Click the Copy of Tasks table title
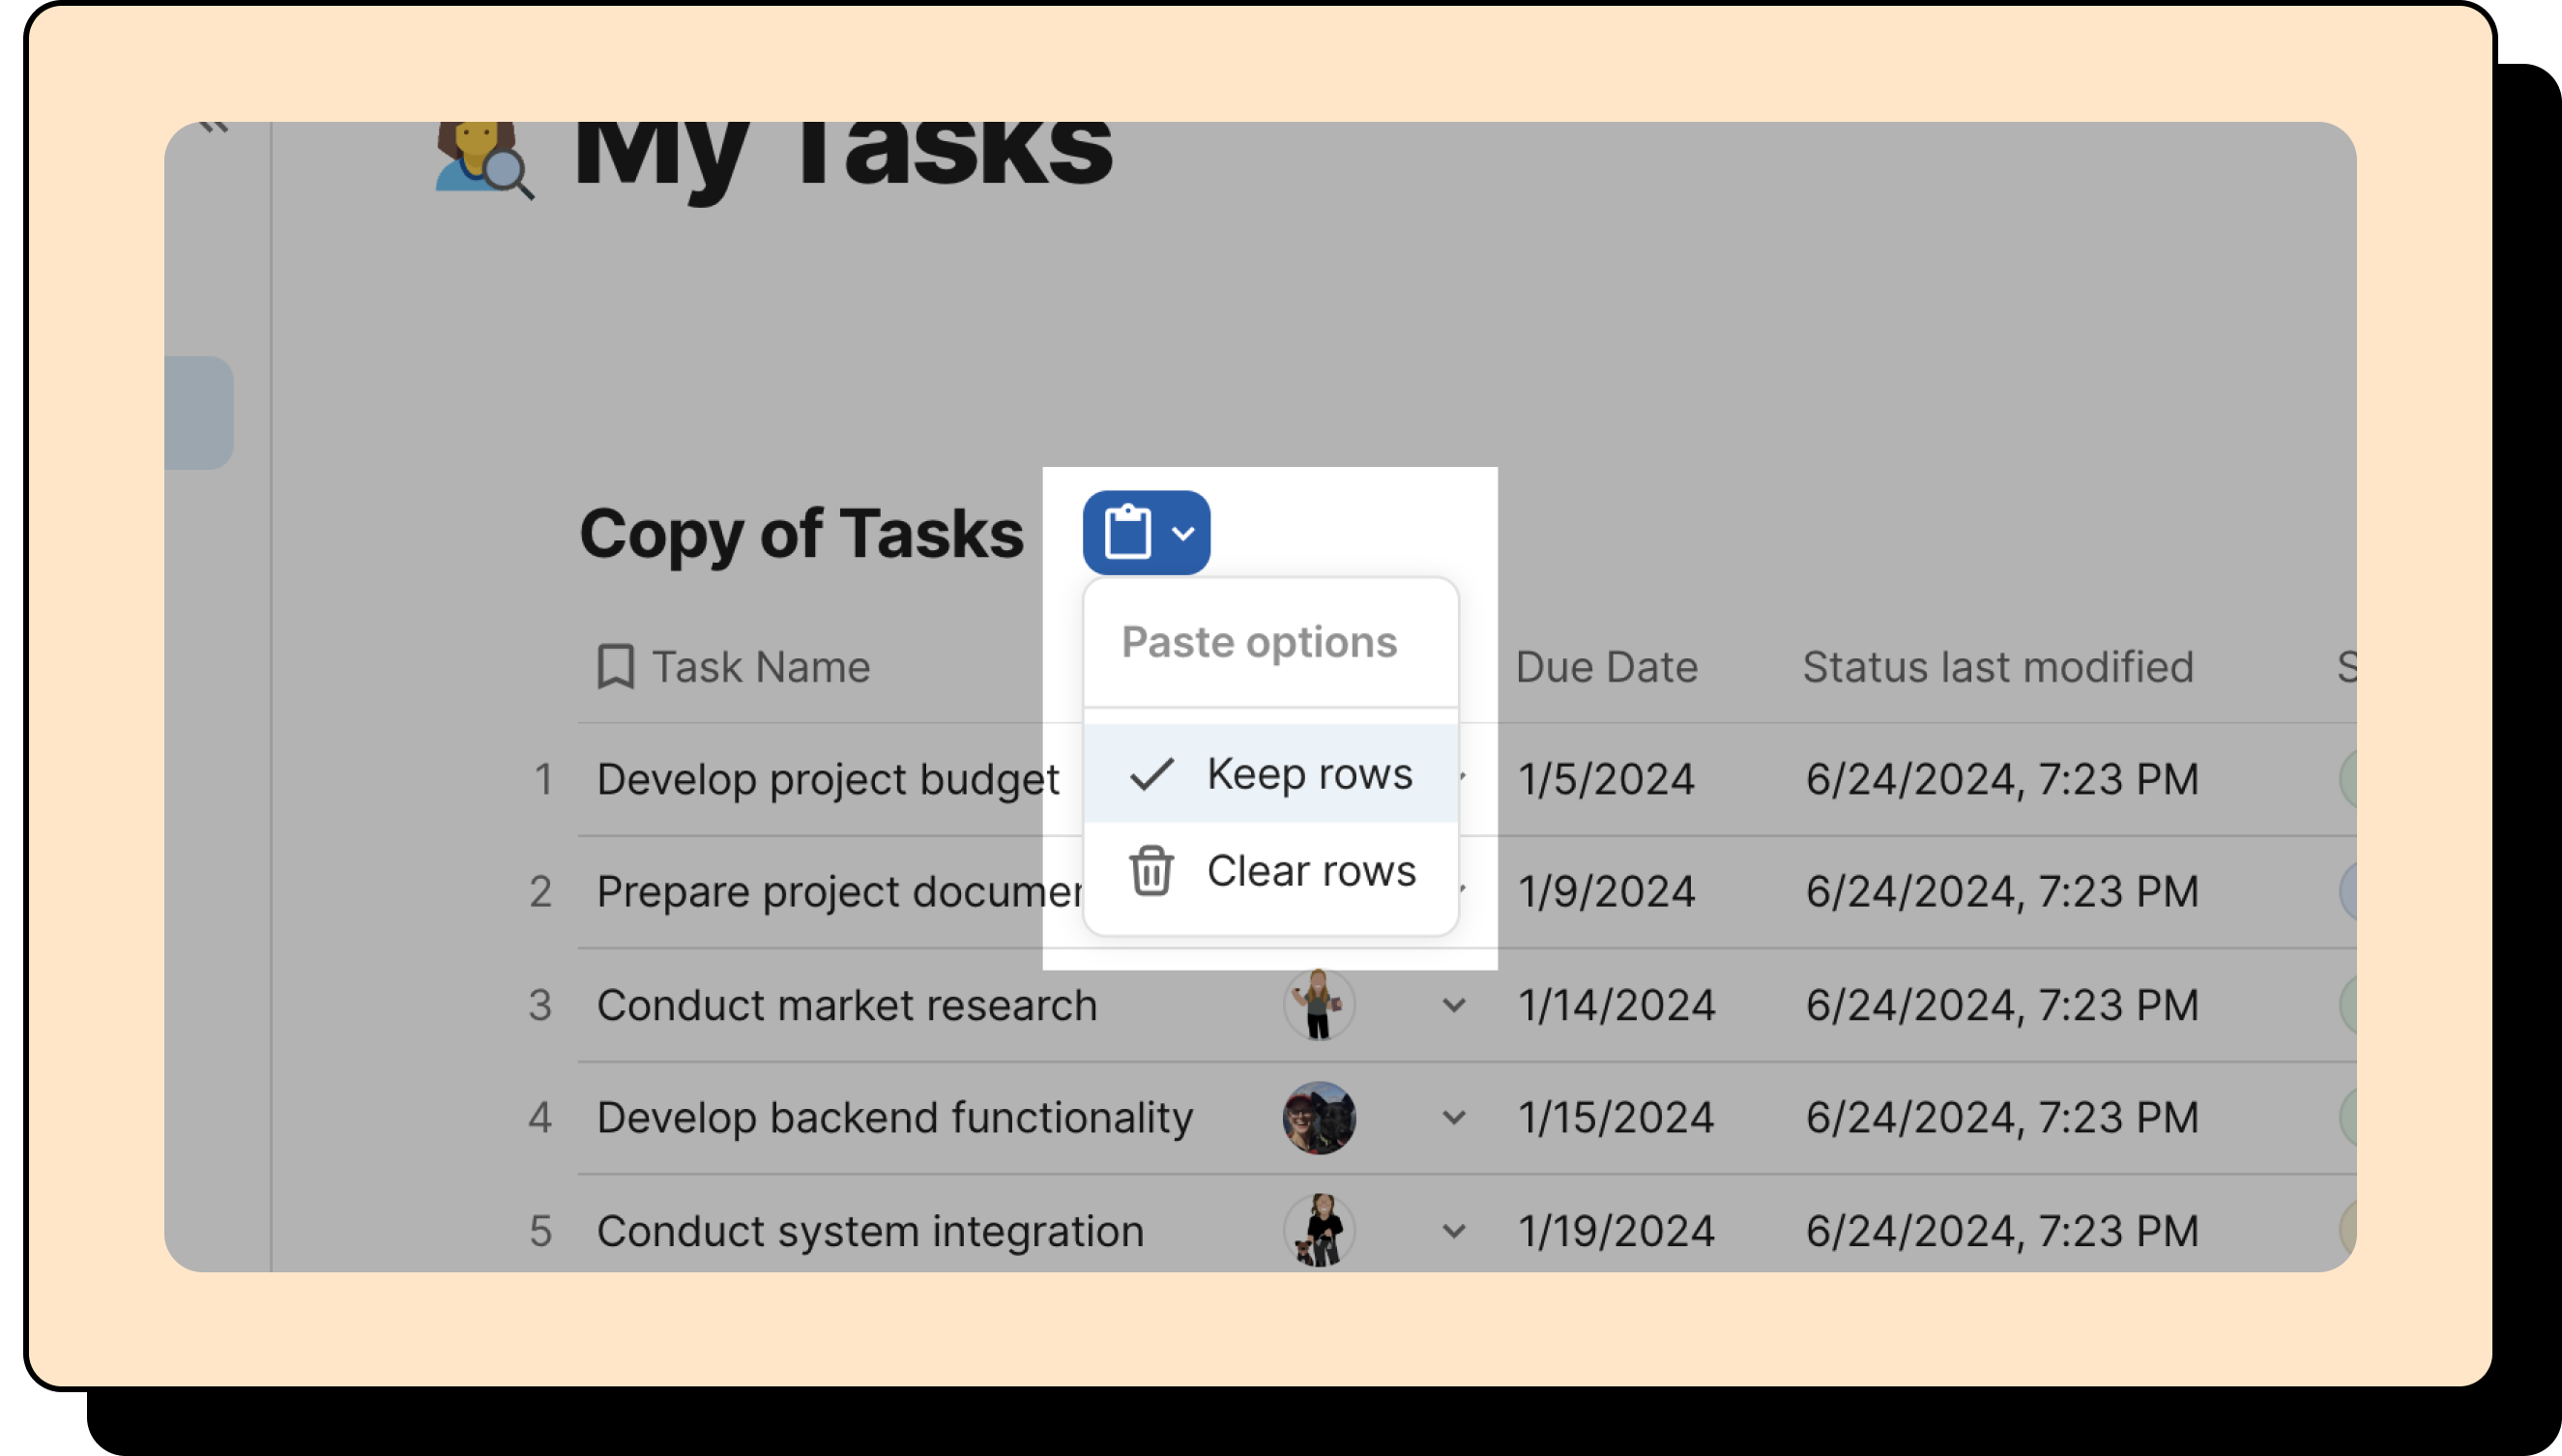Viewport: 2562px width, 1456px height. pyautogui.click(x=801, y=533)
